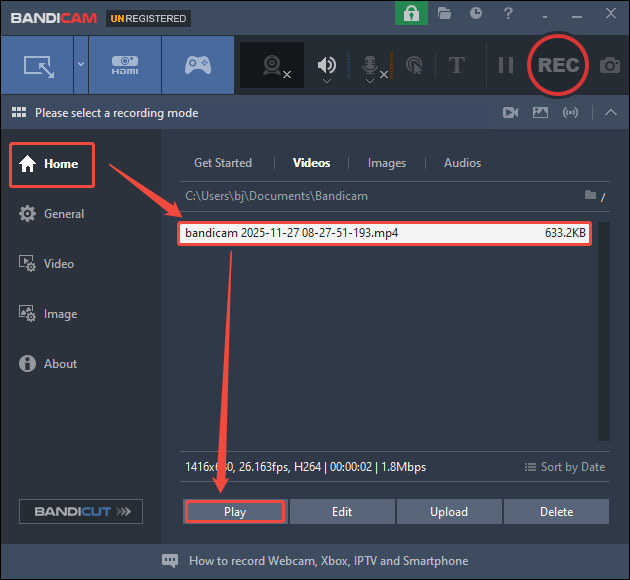The image size is (630, 580).
Task: Close the Bandicam window
Action: click(x=611, y=13)
